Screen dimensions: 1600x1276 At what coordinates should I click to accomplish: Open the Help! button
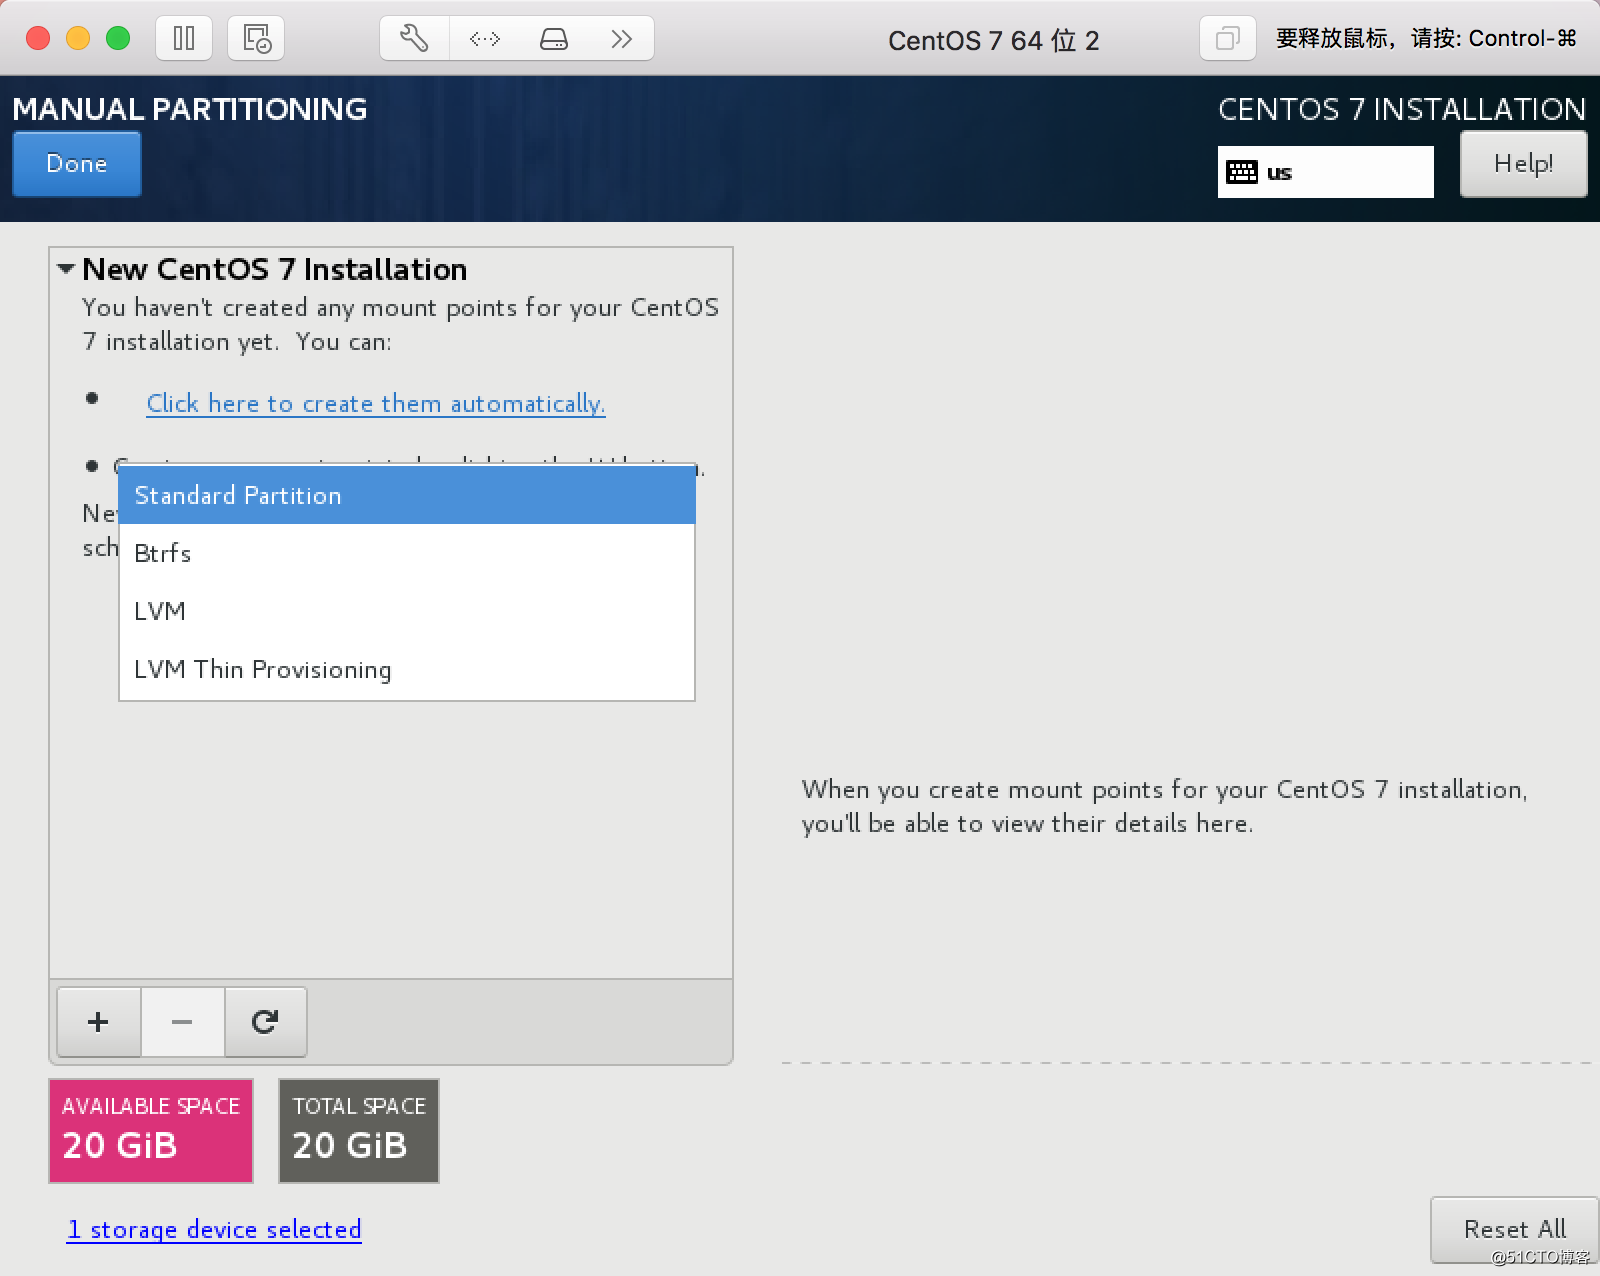[1523, 164]
